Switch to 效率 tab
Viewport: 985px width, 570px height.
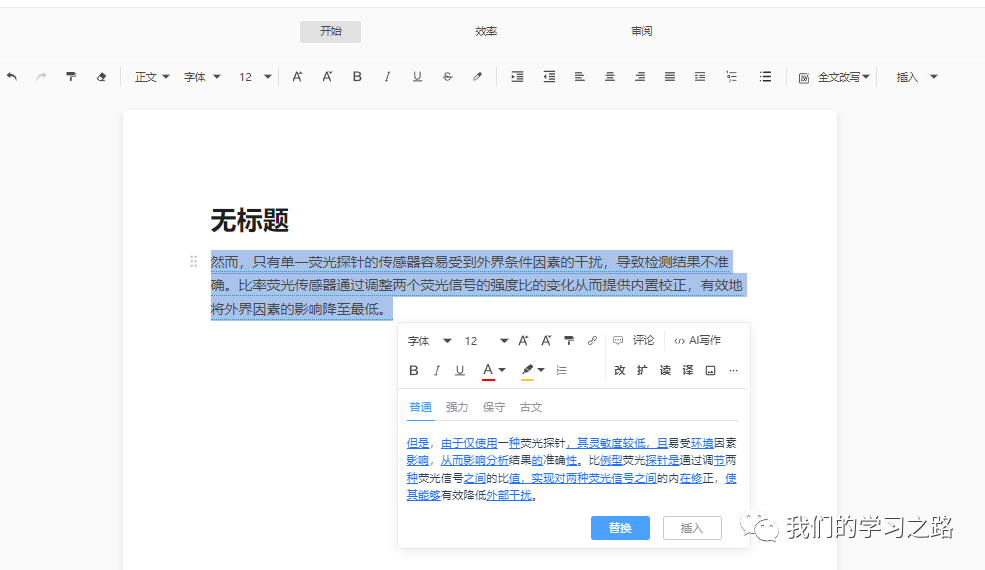[486, 31]
